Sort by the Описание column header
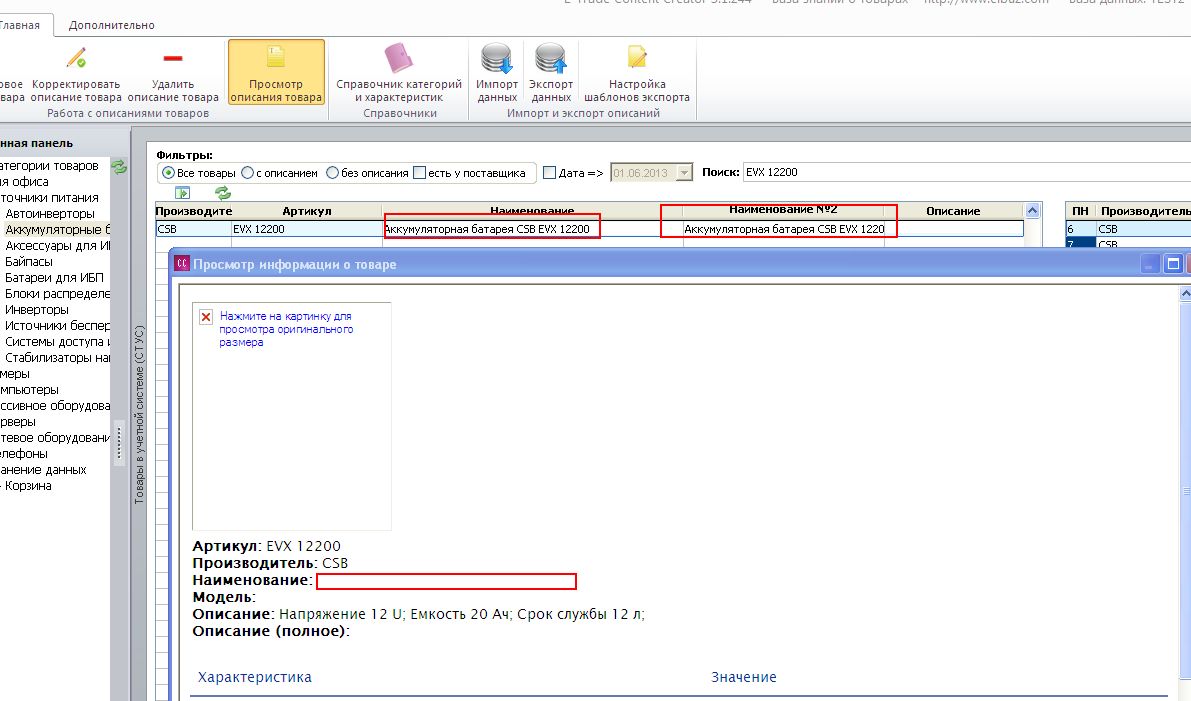This screenshot has width=1191, height=701. tap(953, 211)
